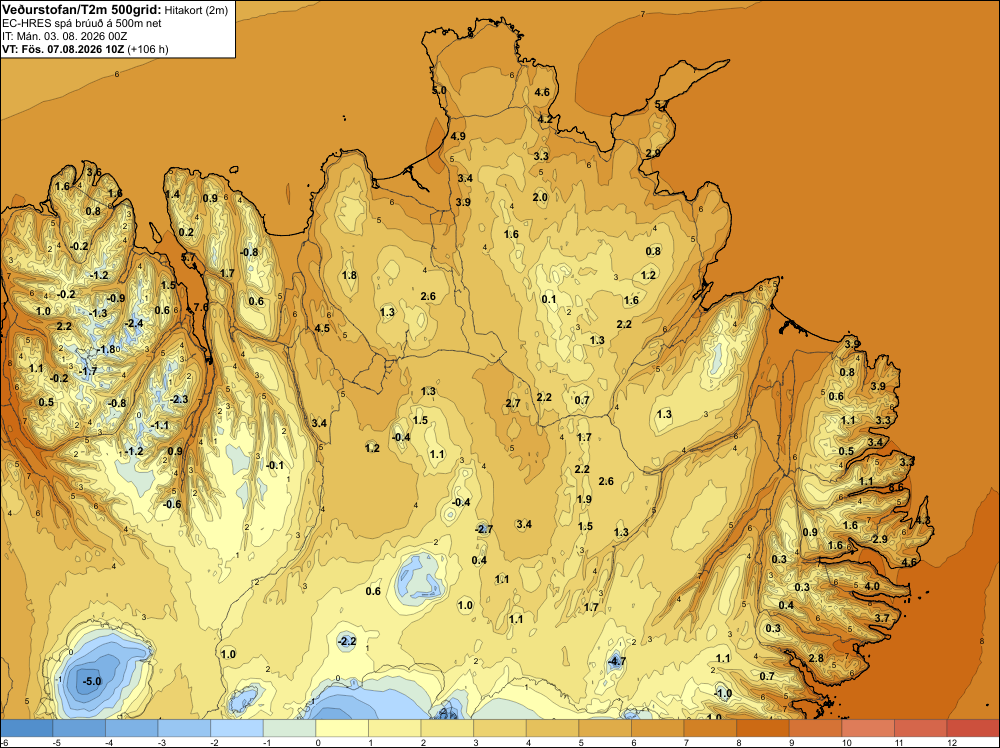Click the temperature value "-2.2"
Screen dimensions: 1000x748
[x=346, y=641]
